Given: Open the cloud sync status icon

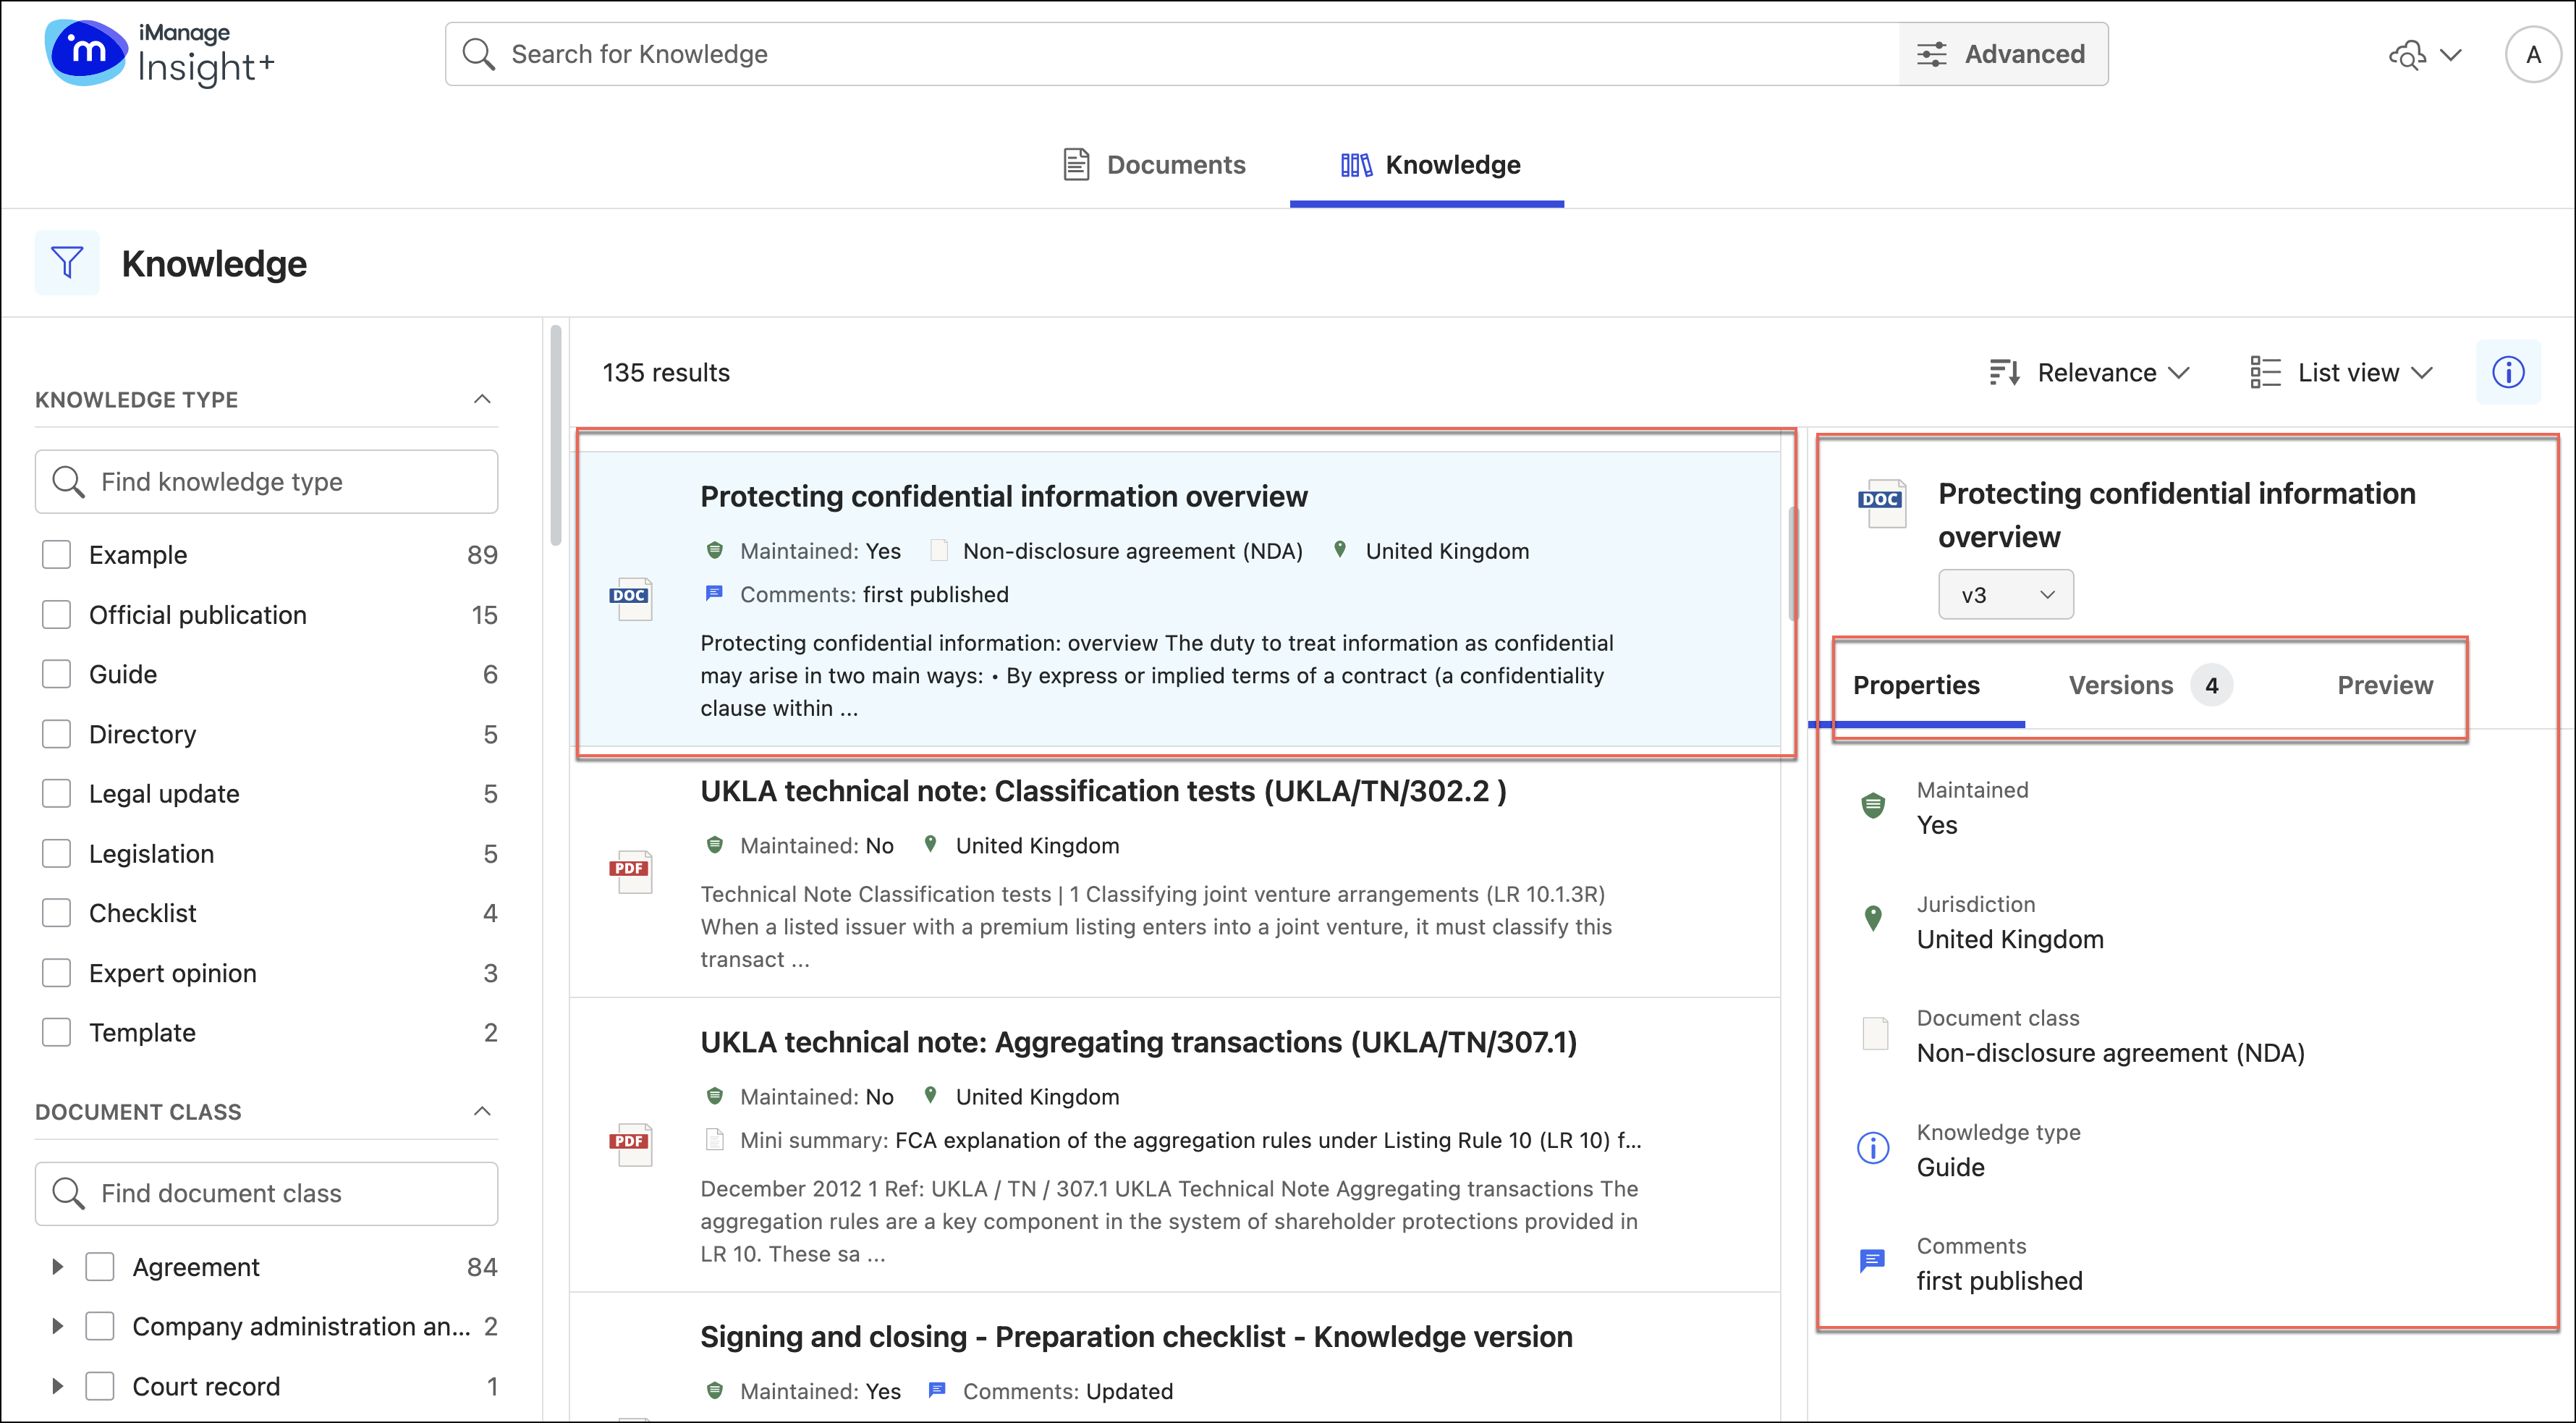Looking at the screenshot, I should (2408, 54).
